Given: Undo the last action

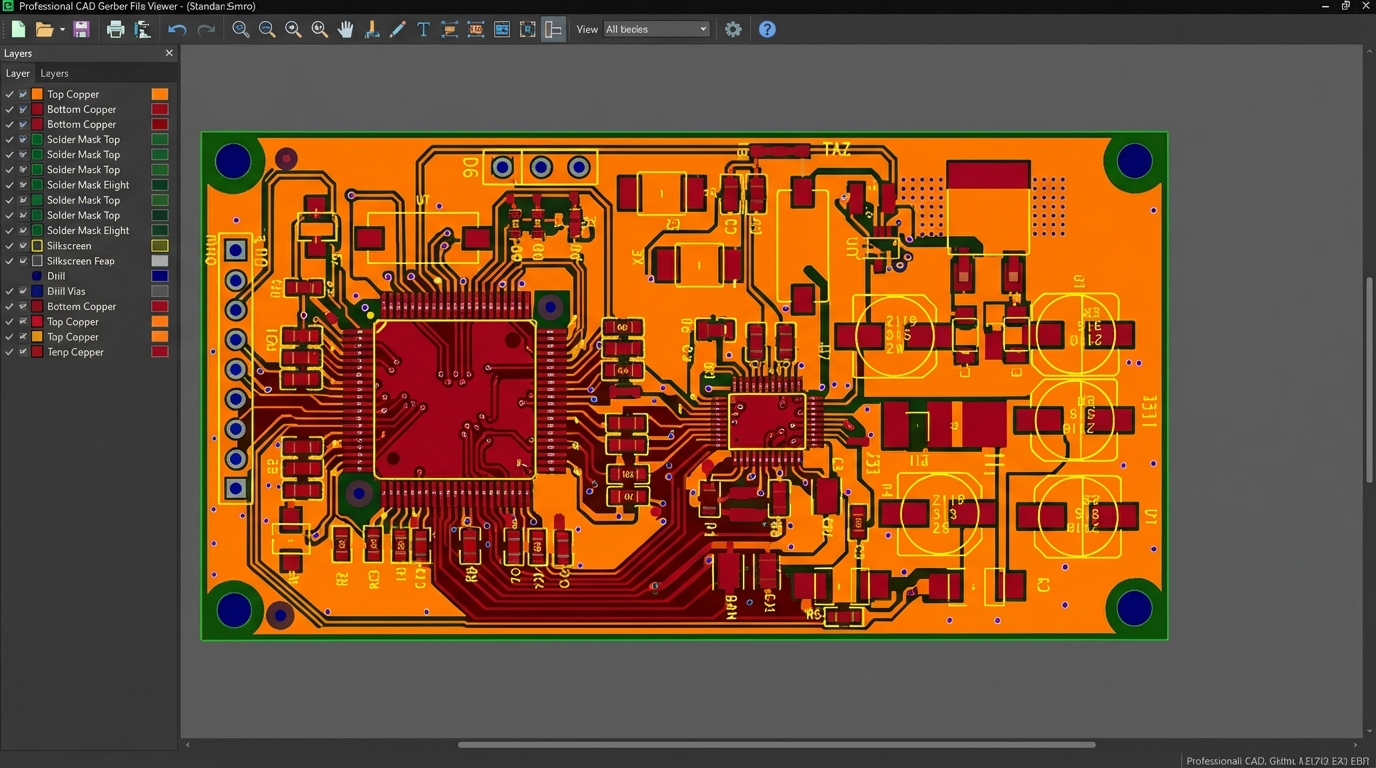Looking at the screenshot, I should click(177, 30).
